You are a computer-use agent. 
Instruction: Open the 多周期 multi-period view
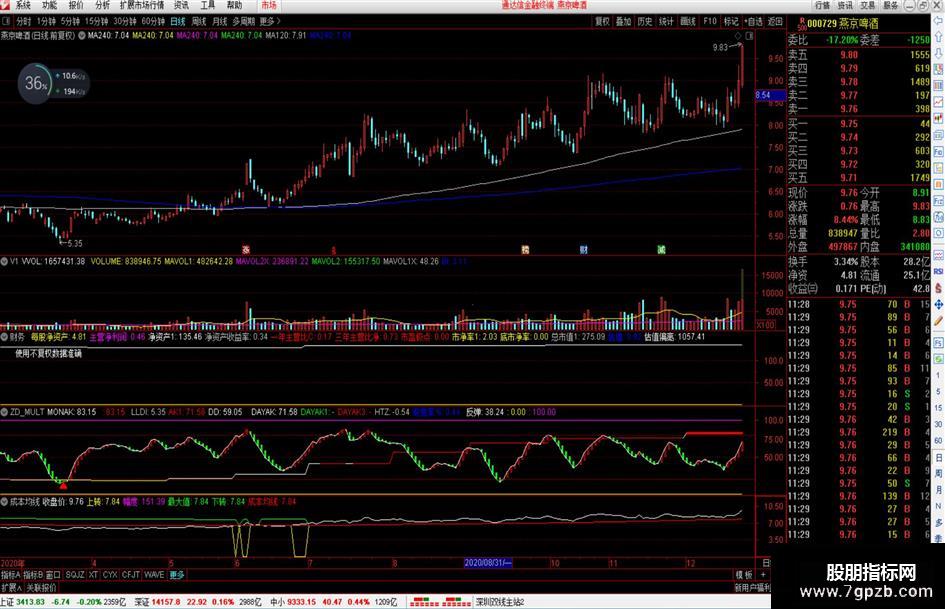[243, 22]
